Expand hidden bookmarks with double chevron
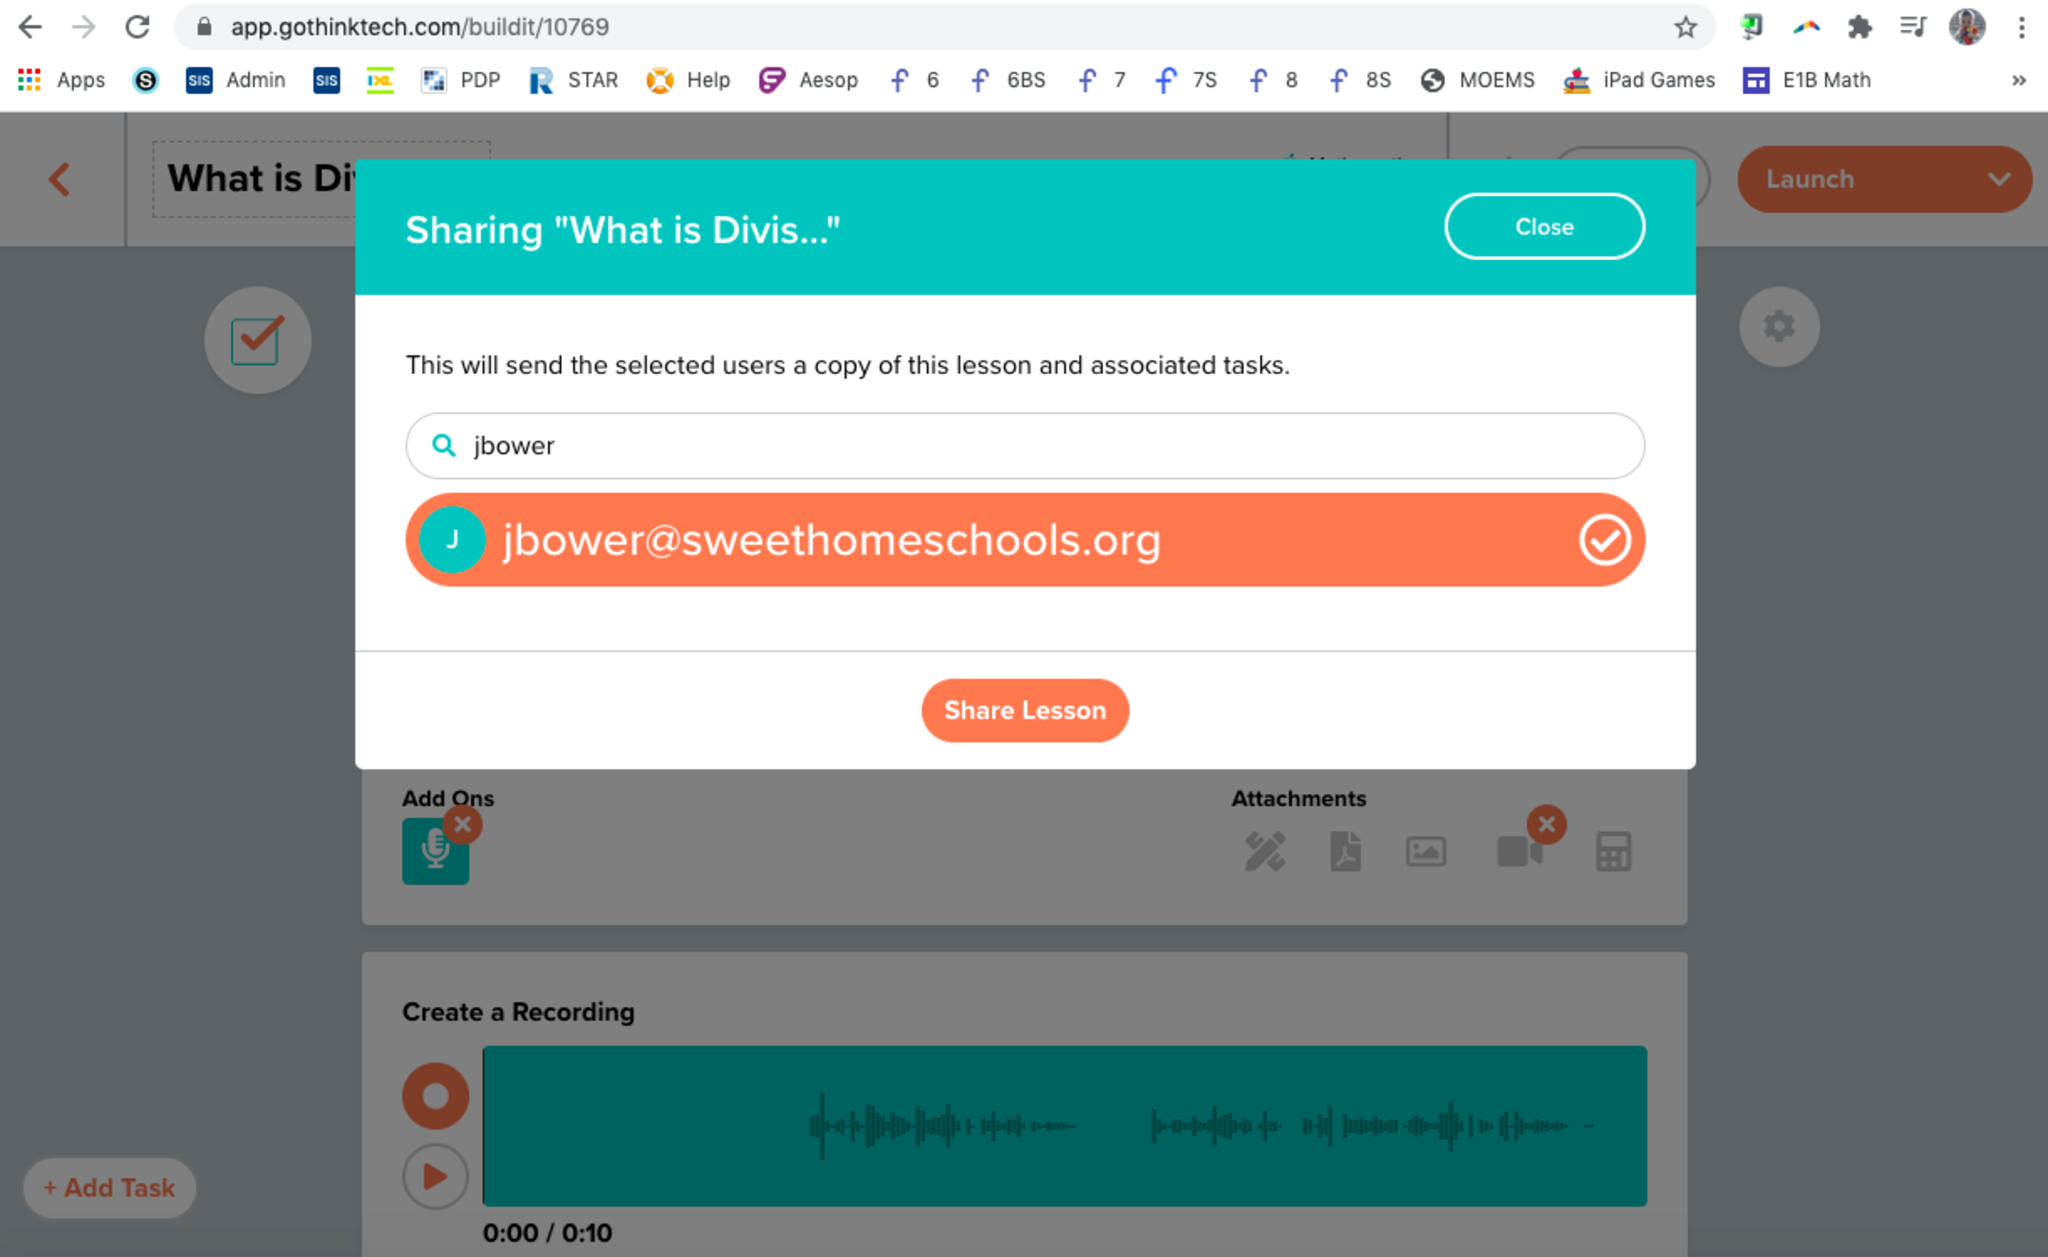Viewport: 2048px width, 1257px height. pos(2019,80)
